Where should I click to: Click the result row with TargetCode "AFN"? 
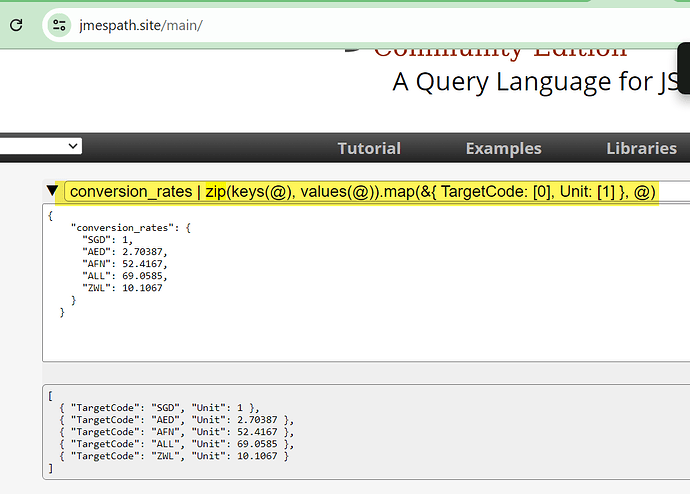click(x=176, y=432)
